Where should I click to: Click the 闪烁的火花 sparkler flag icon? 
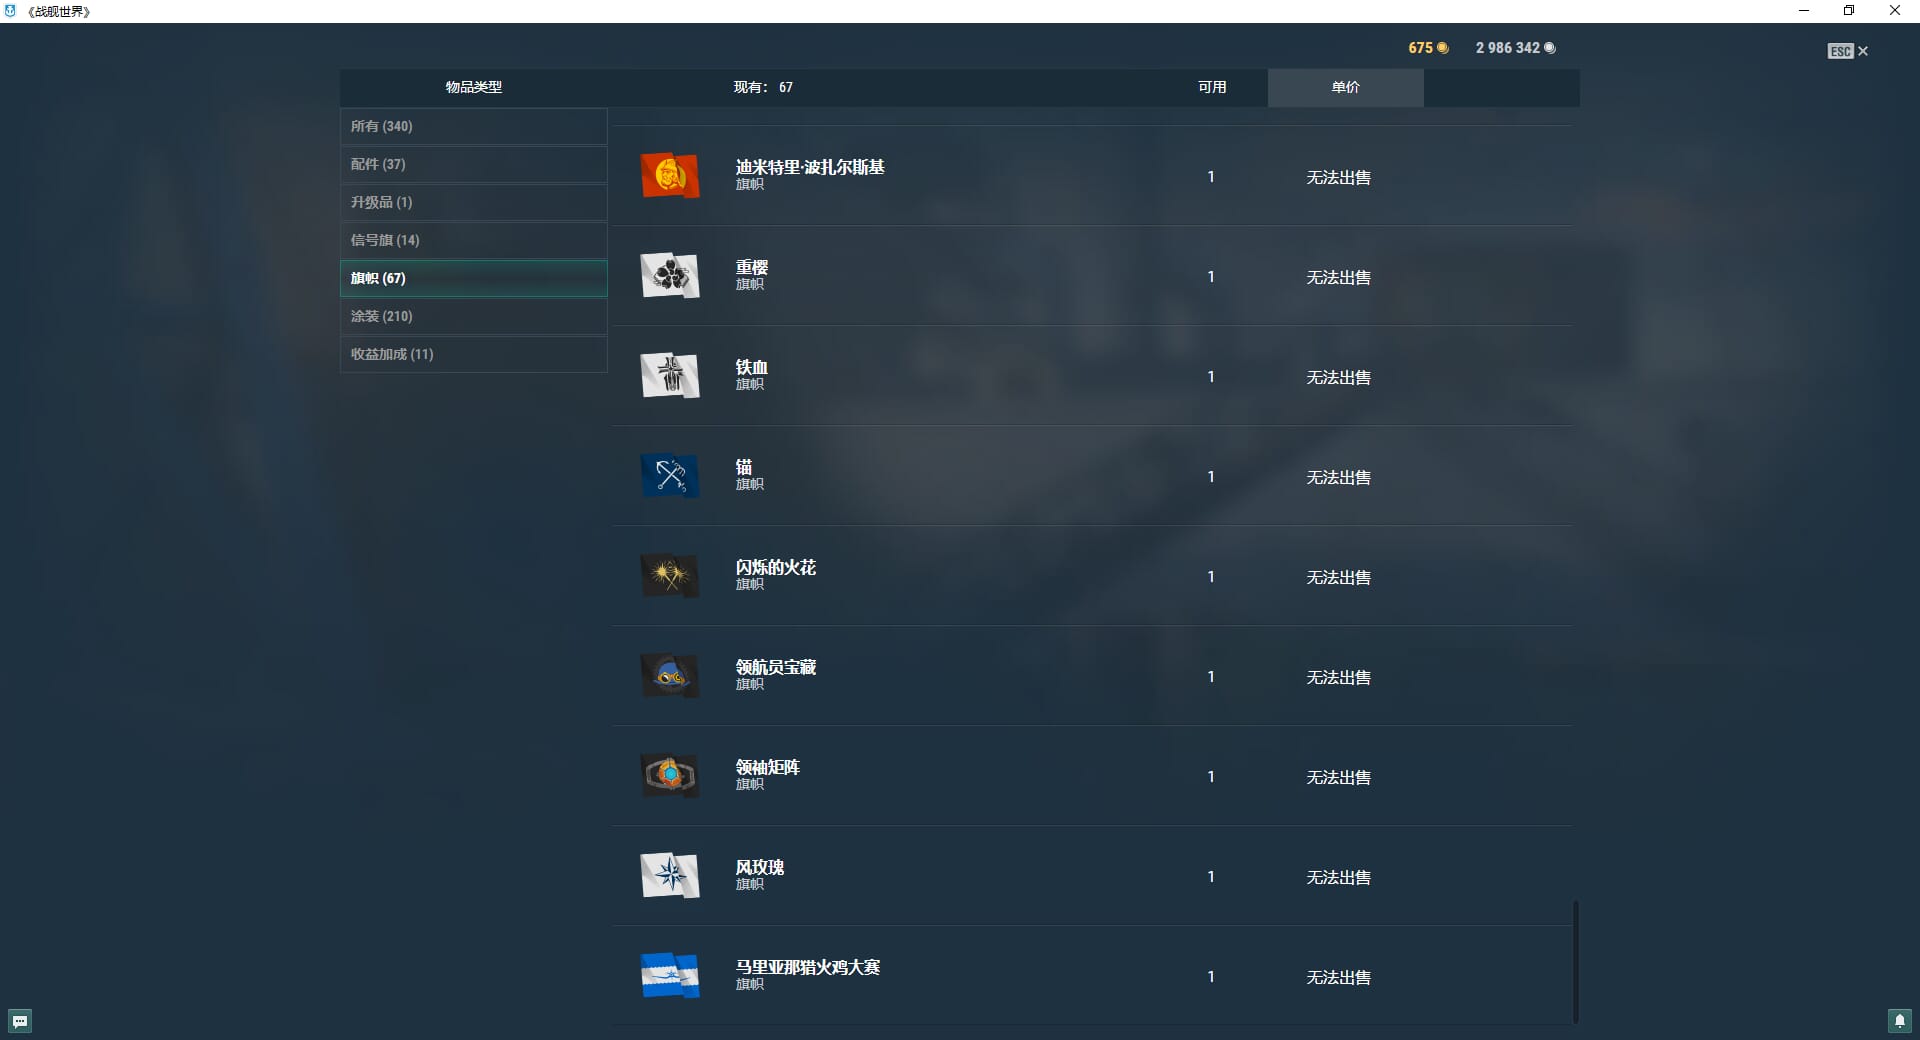pos(670,576)
